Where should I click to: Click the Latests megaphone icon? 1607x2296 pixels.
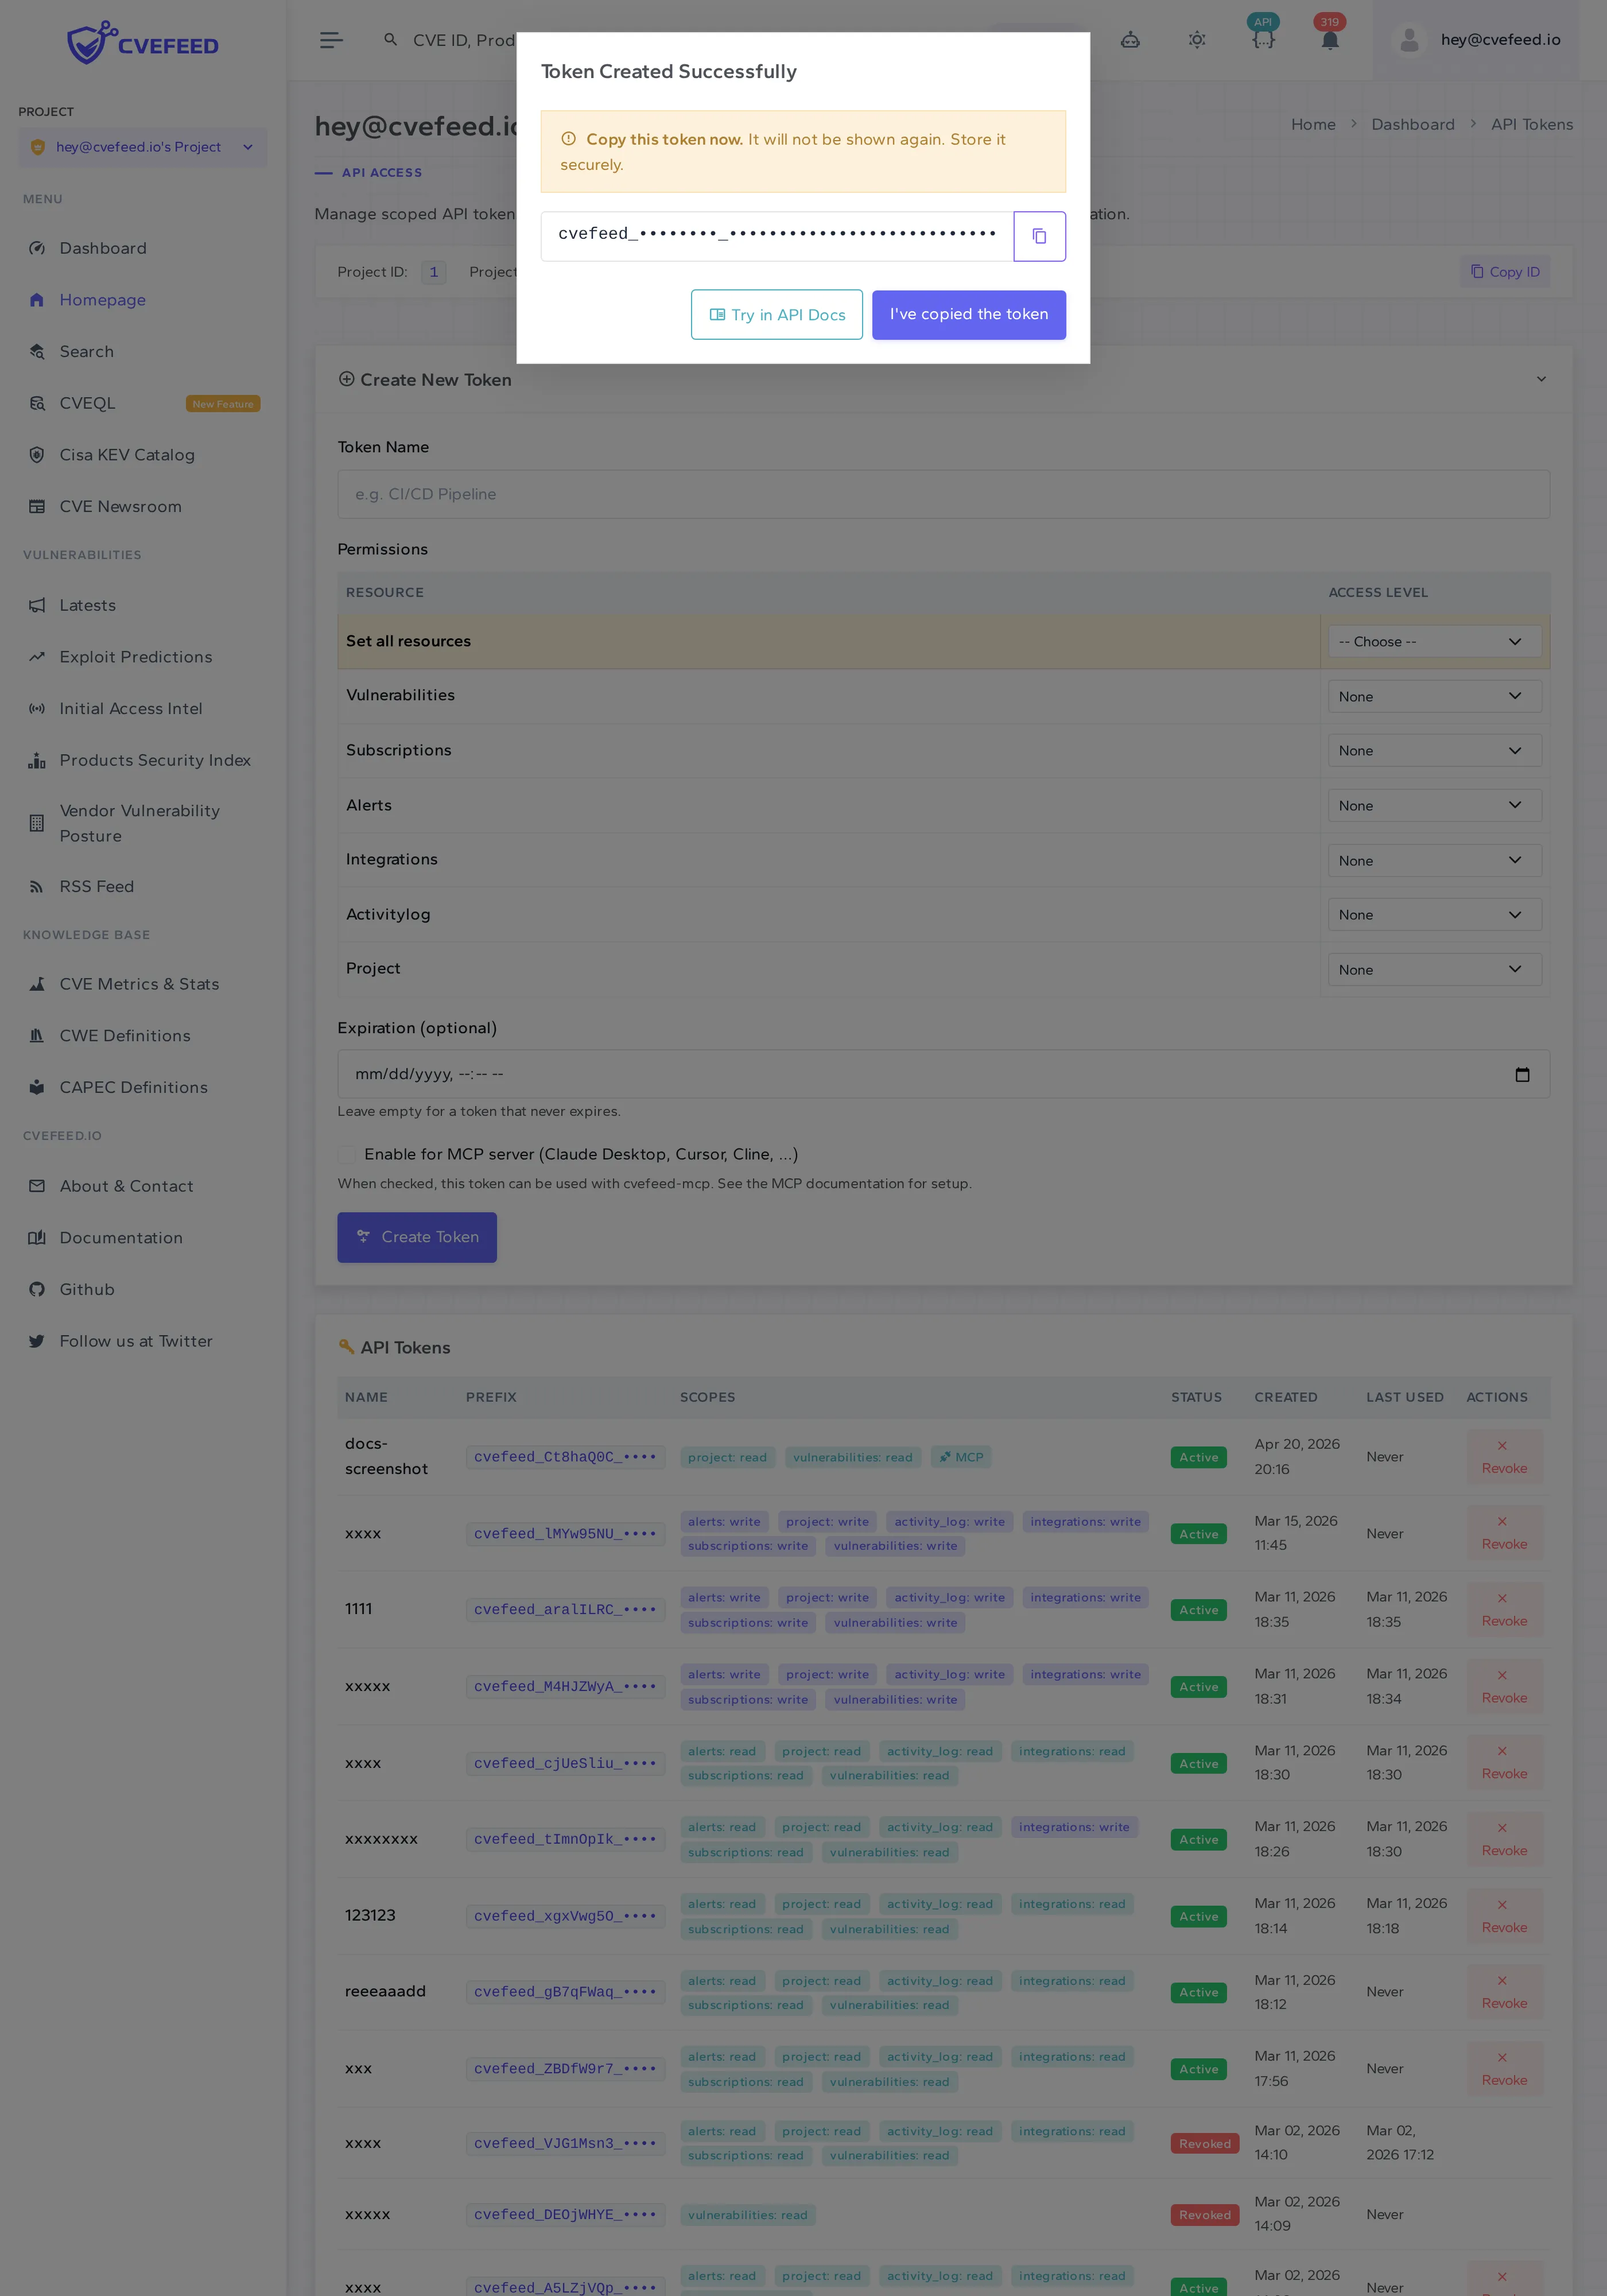click(37, 605)
